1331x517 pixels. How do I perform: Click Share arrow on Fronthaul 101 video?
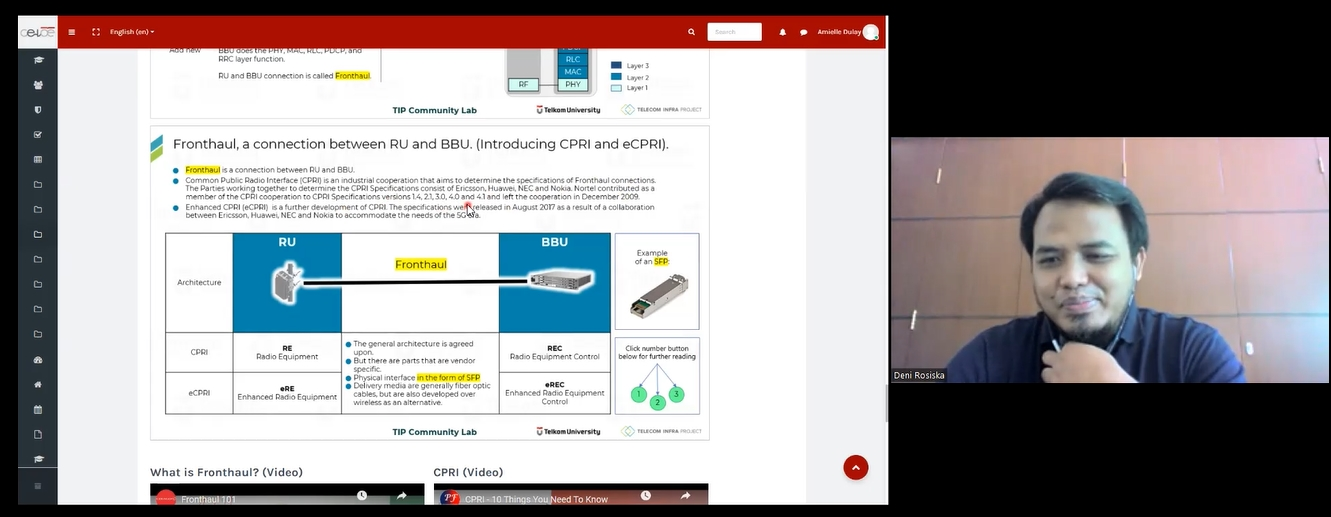click(x=401, y=496)
